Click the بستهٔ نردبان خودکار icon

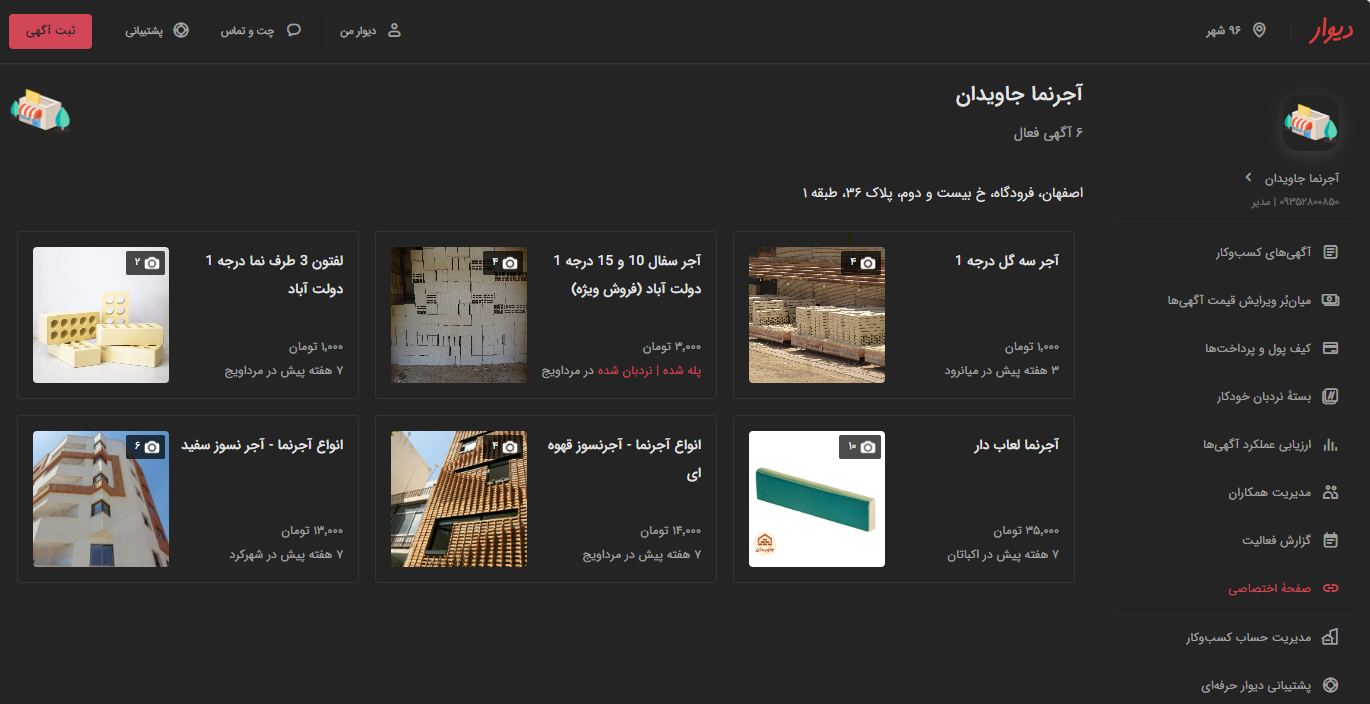[x=1330, y=397]
